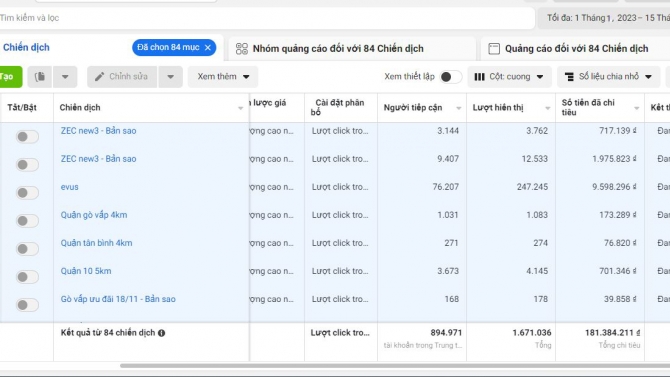The height and width of the screenshot is (377, 670).
Task: Open the Số tiền đã chi tiêu column menu
Action: pos(636,108)
